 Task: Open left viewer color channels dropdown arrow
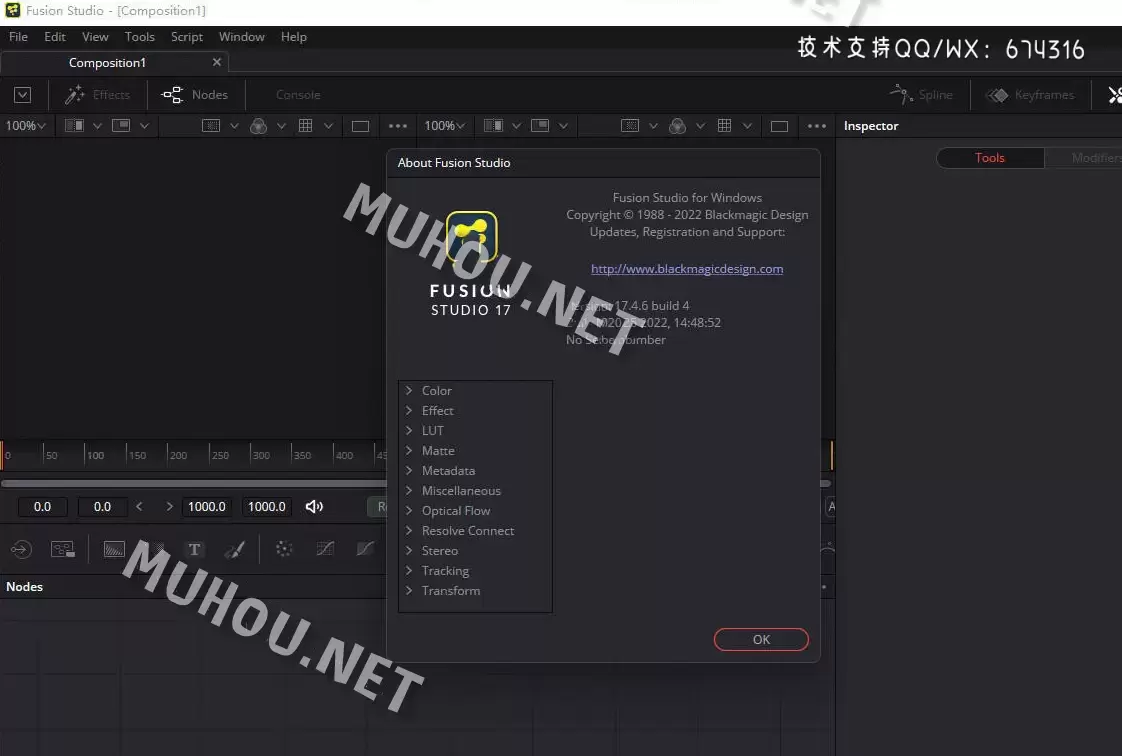click(x=281, y=126)
